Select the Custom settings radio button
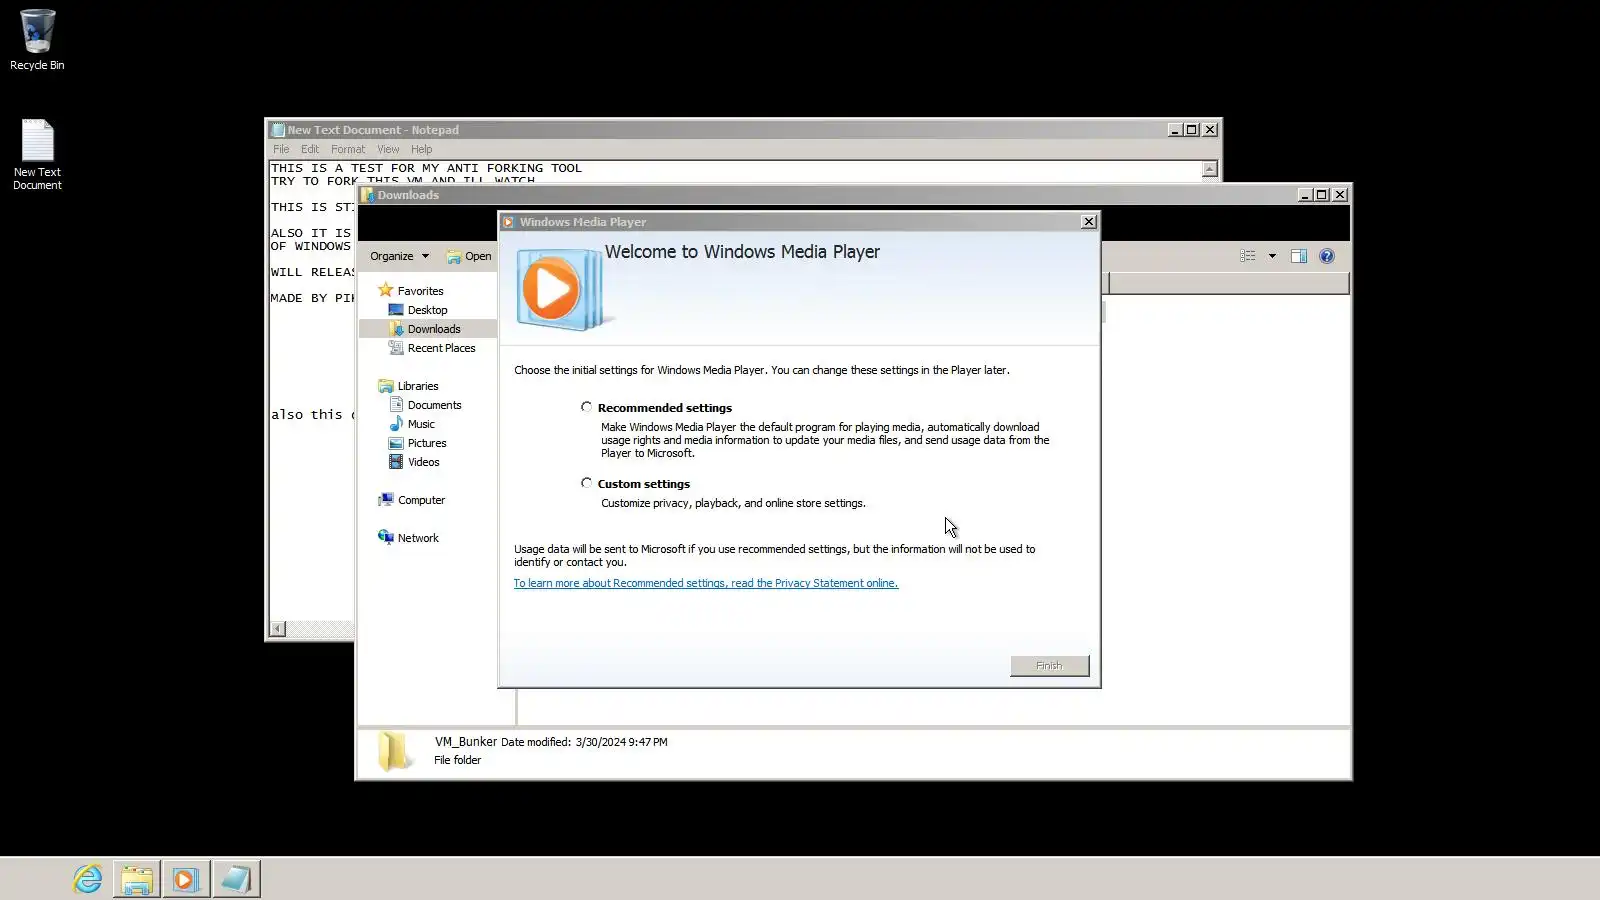The width and height of the screenshot is (1600, 900). pos(587,483)
